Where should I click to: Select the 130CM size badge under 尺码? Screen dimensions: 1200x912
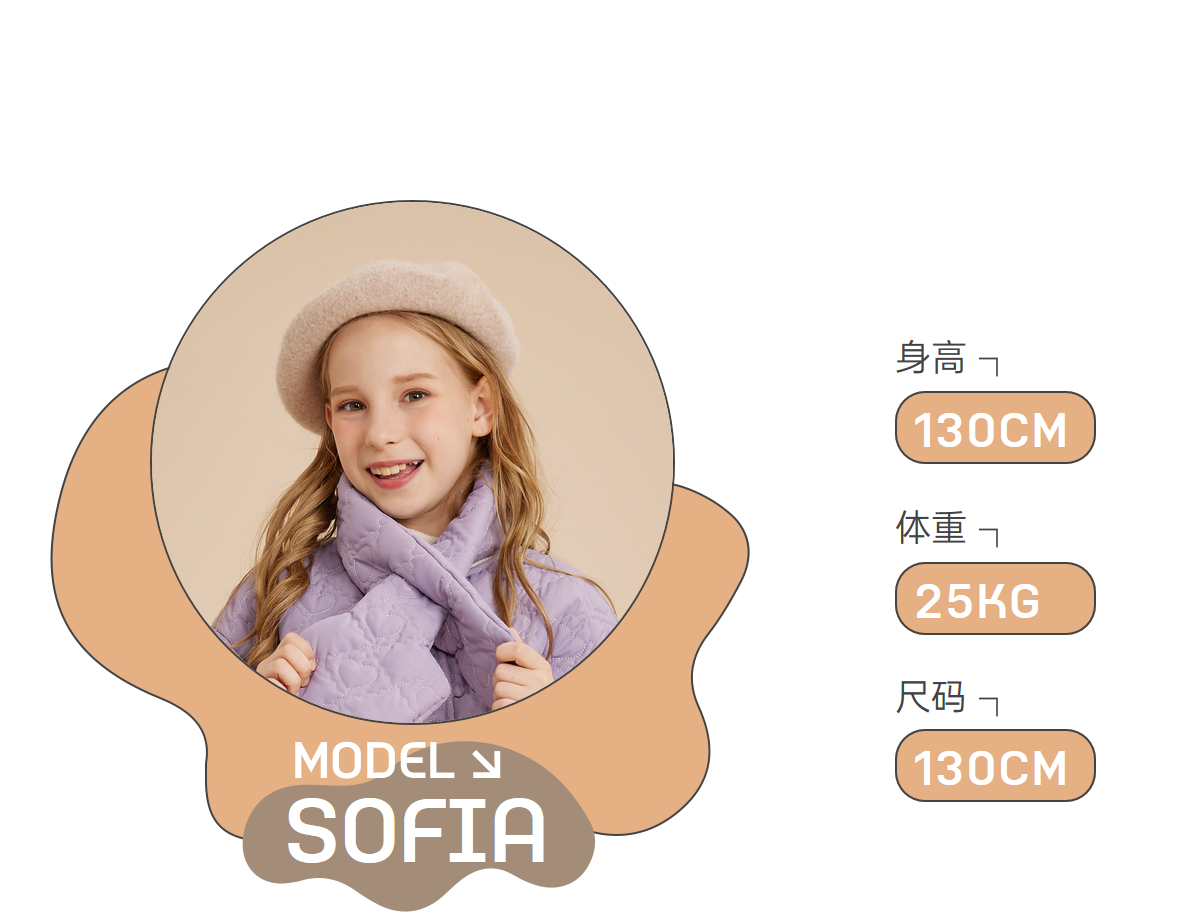(995, 766)
